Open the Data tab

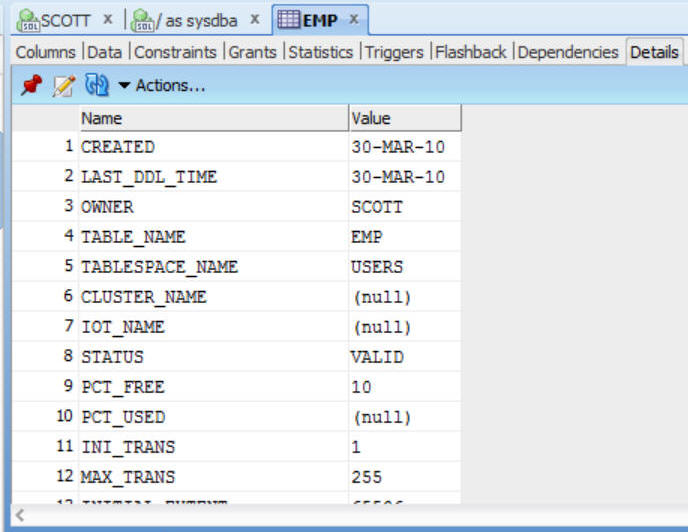point(108,52)
